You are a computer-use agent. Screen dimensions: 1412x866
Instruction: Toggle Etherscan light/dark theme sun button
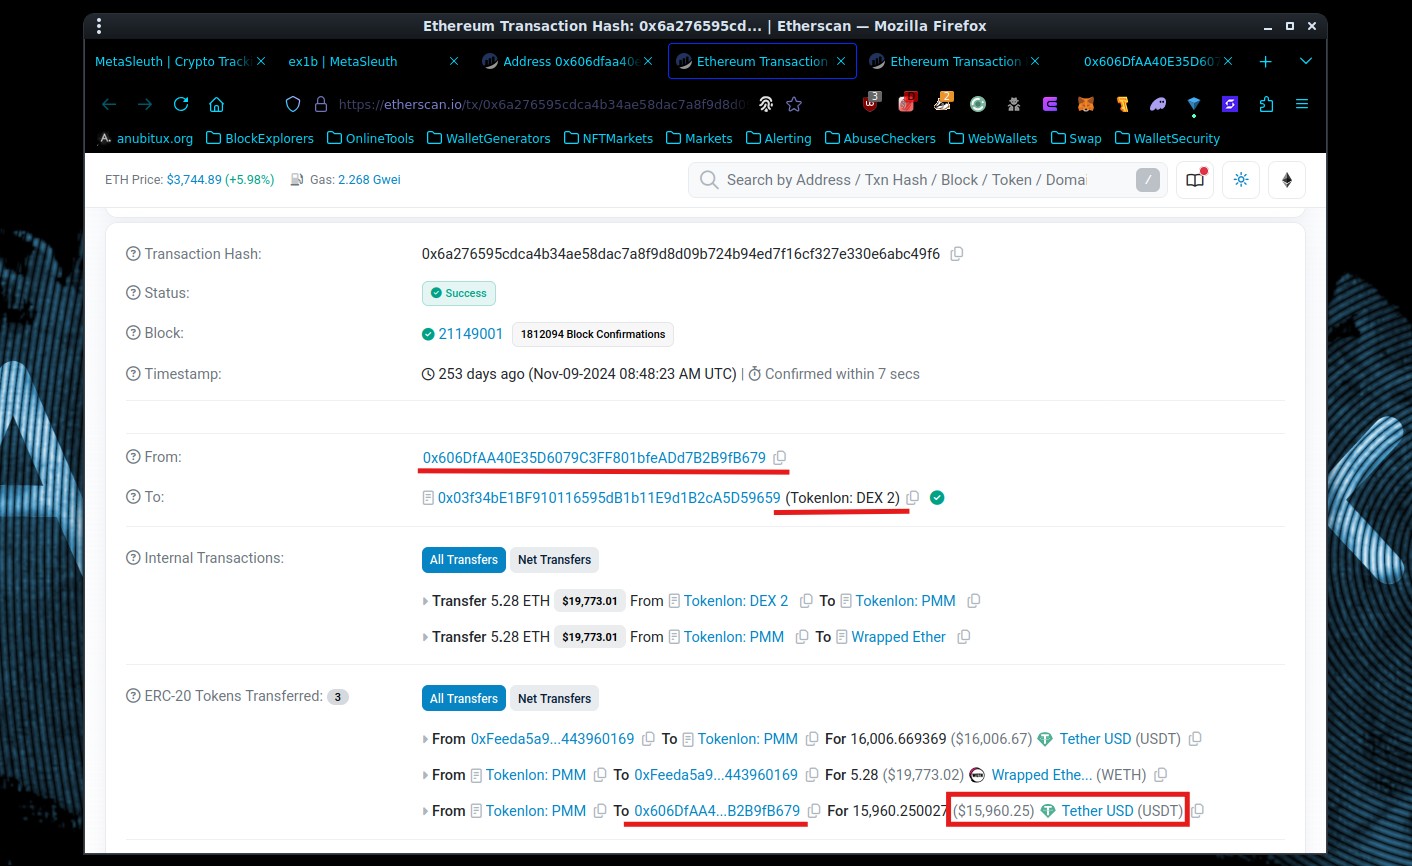pyautogui.click(x=1241, y=180)
